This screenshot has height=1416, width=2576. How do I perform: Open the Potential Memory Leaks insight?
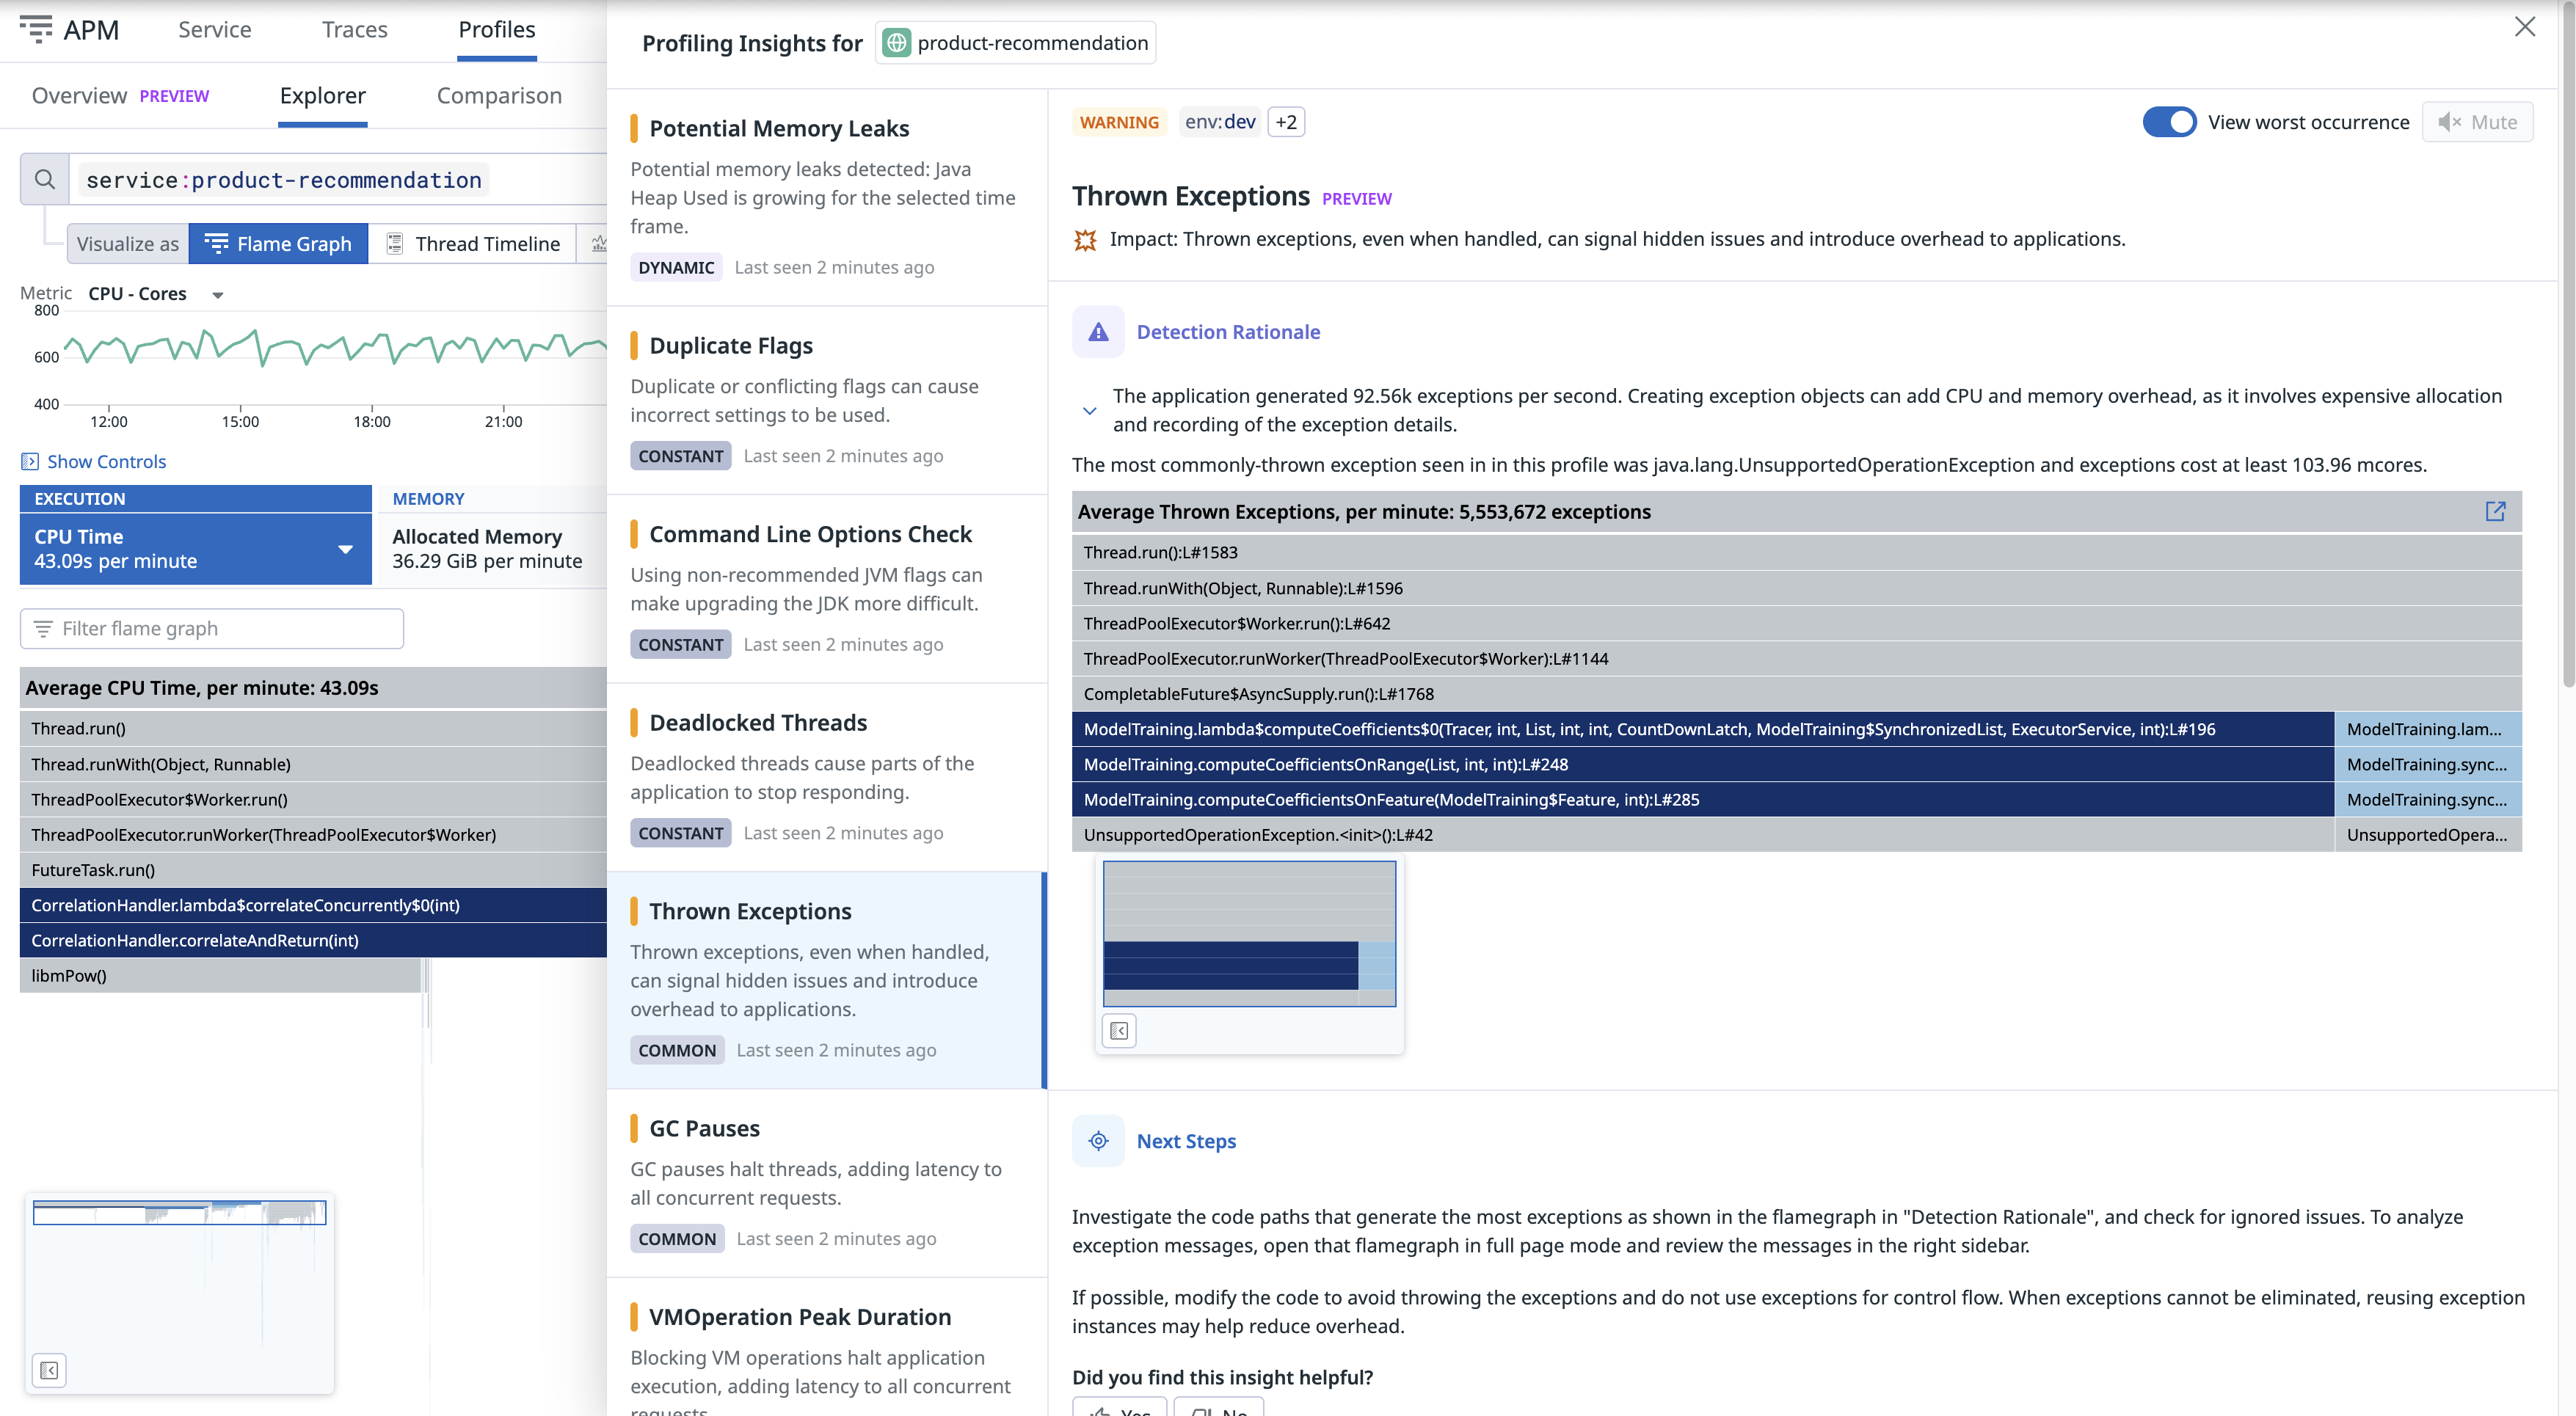[x=827, y=197]
